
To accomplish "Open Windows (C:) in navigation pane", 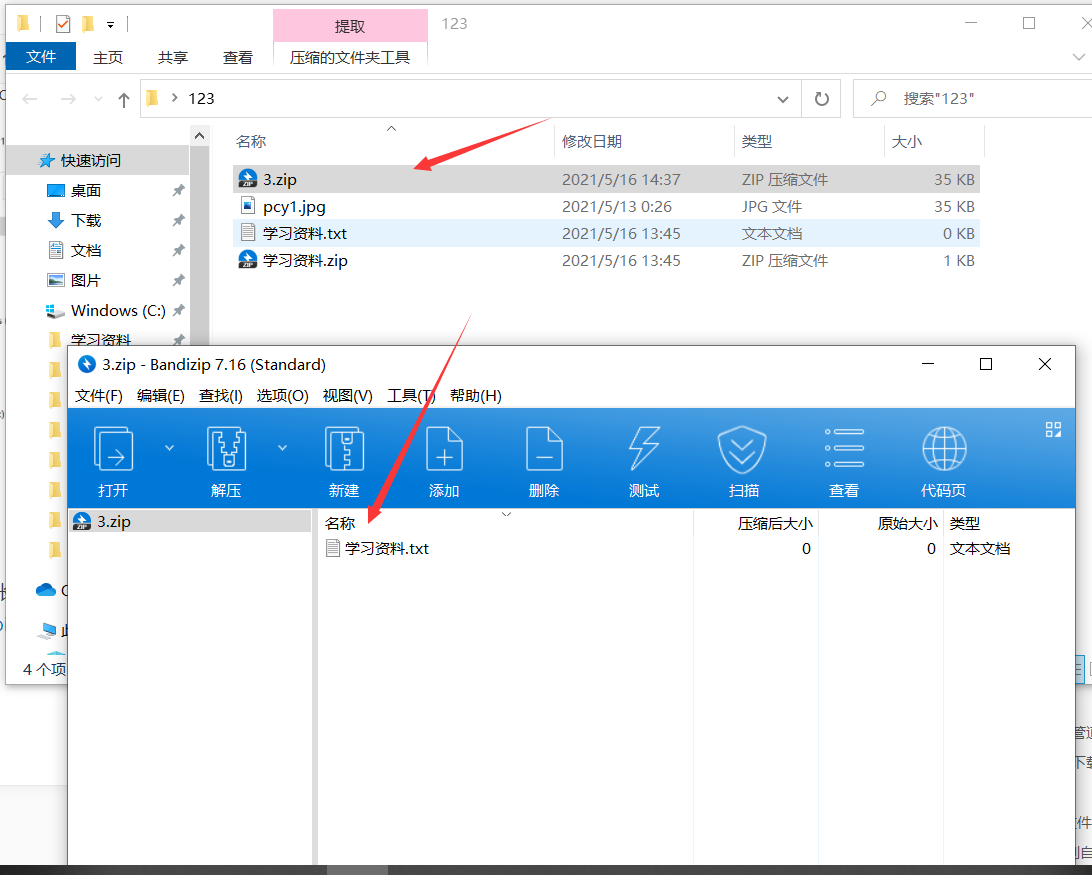I will point(118,310).
